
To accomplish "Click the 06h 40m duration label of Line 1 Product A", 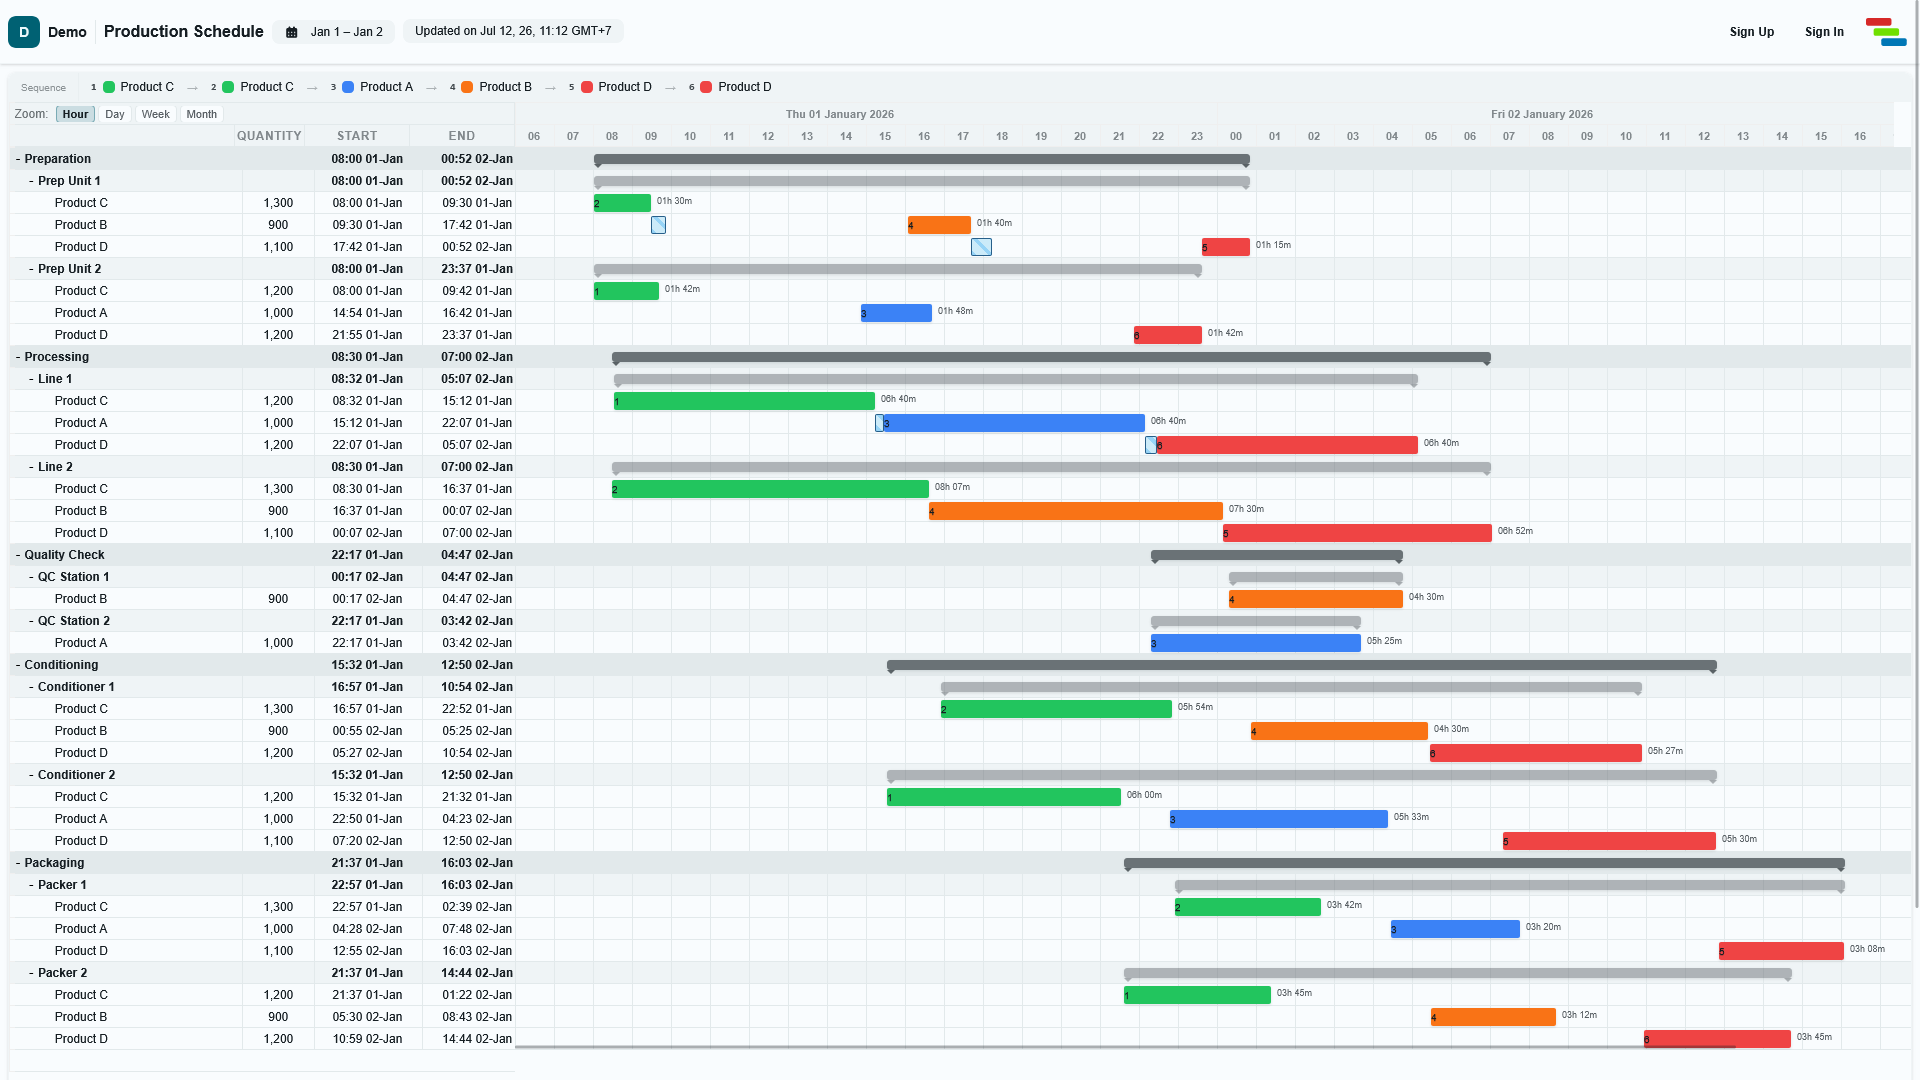I will [x=1168, y=421].
